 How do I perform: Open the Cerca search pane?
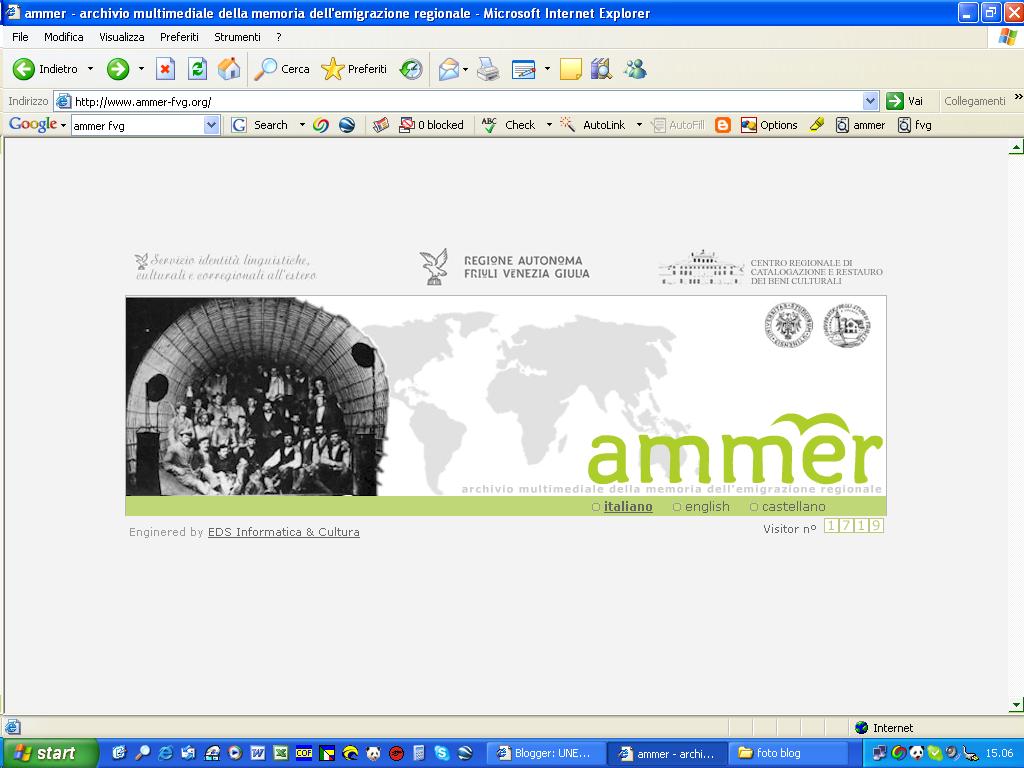click(x=281, y=69)
